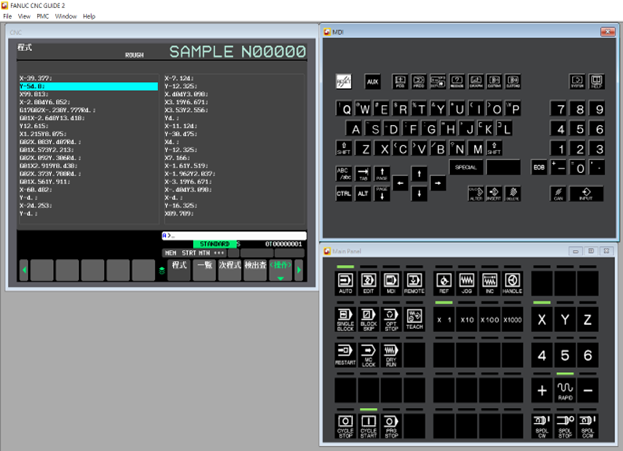Click the SPDL STOP spindle button

coord(565,426)
